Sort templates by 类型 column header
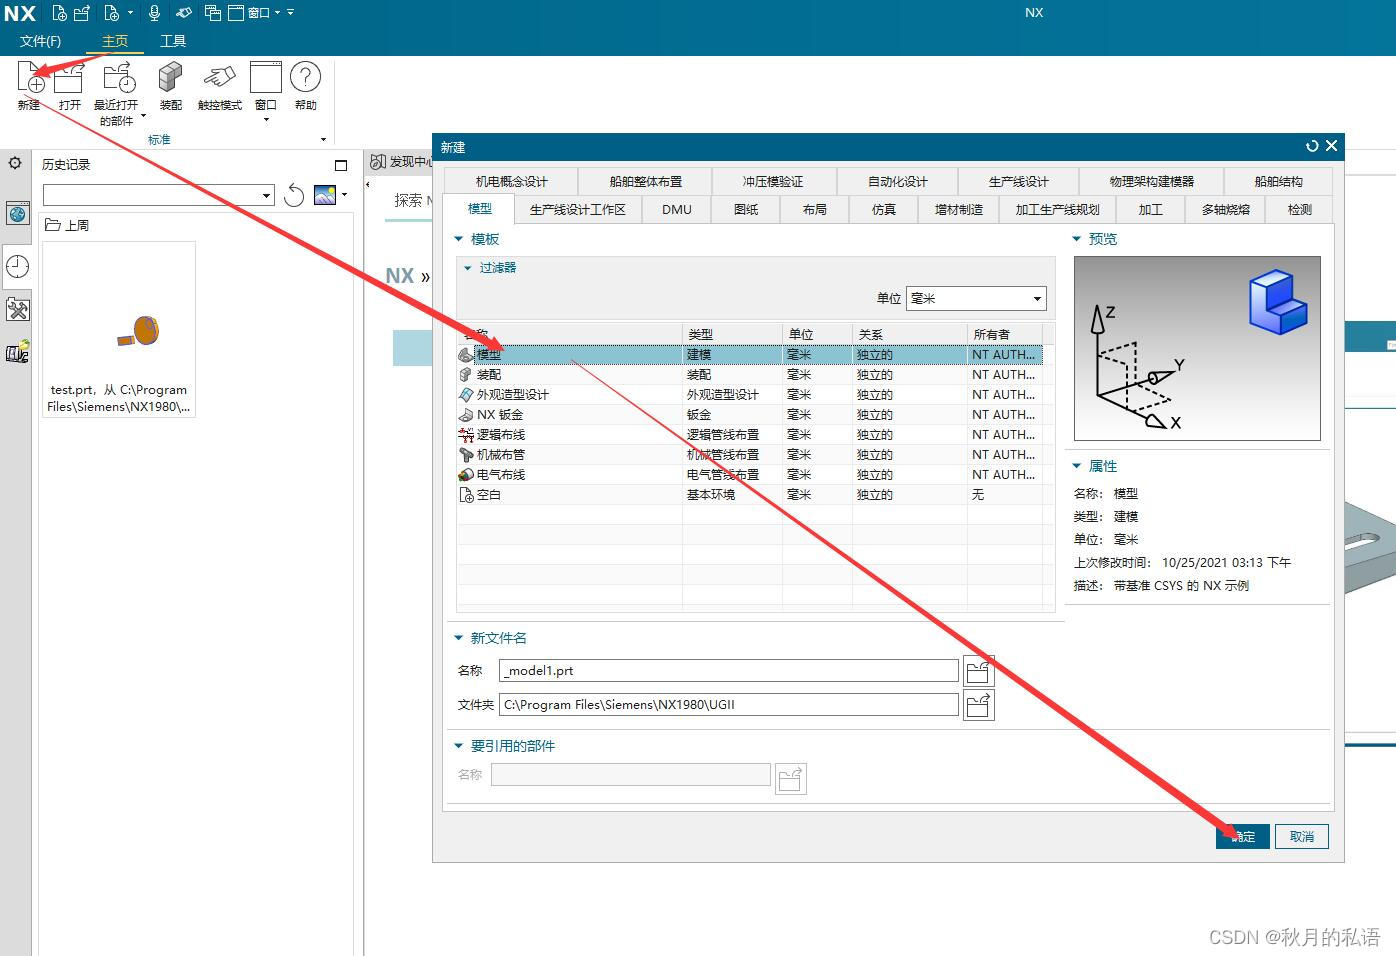 click(x=732, y=334)
